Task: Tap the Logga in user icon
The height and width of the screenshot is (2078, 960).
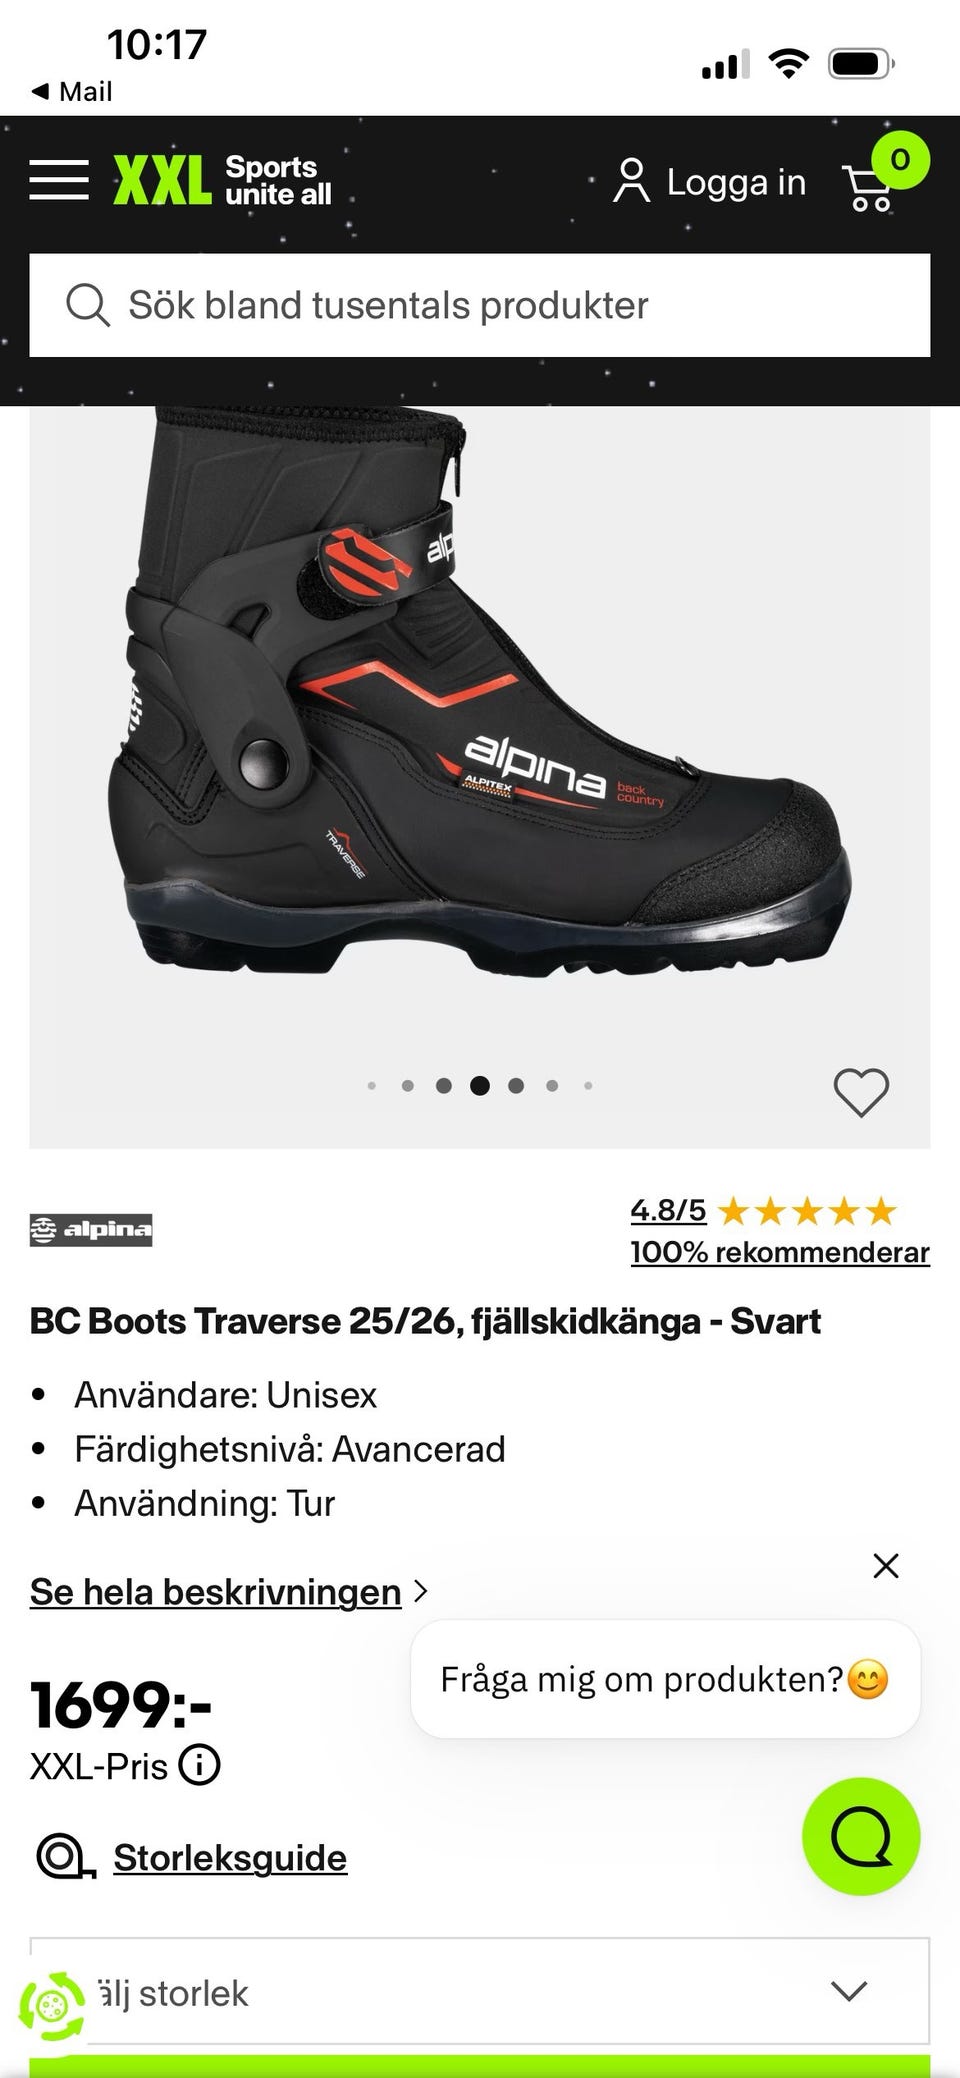Action: point(631,181)
